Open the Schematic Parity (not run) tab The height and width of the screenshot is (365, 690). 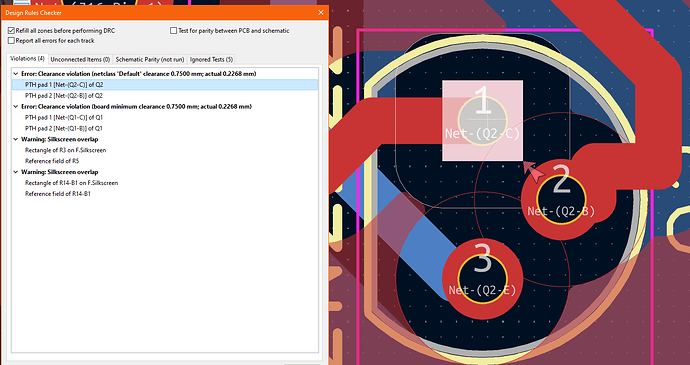[150, 59]
